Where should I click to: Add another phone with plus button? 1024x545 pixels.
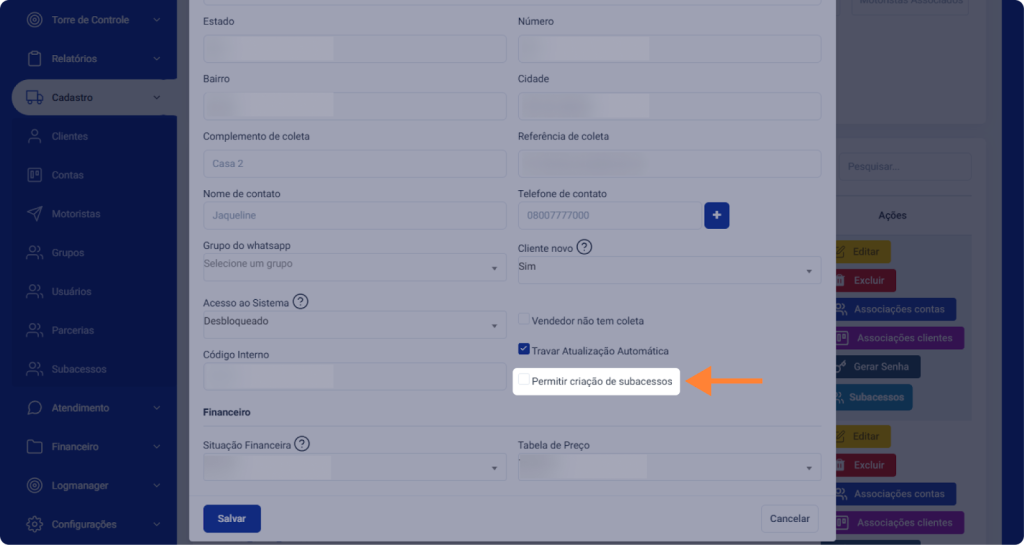[717, 215]
